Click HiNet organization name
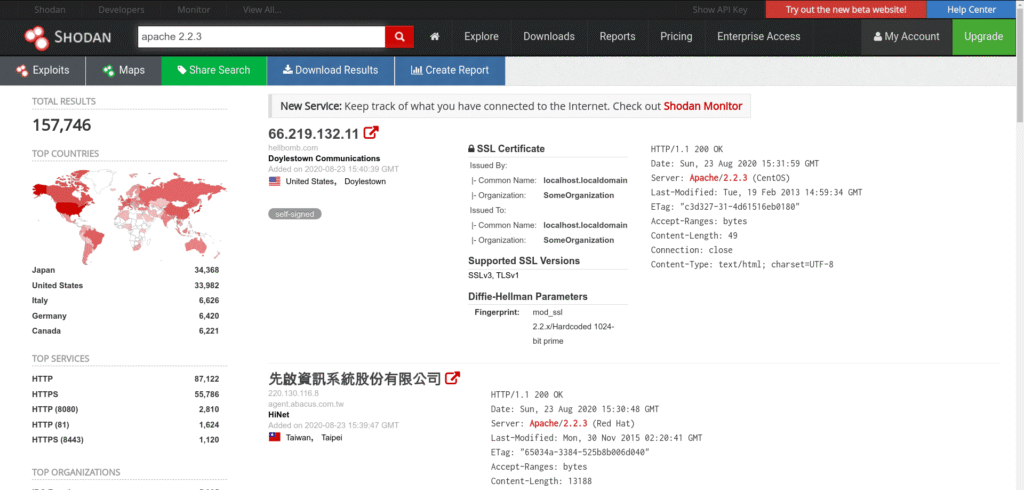The image size is (1024, 490). click(x=279, y=414)
